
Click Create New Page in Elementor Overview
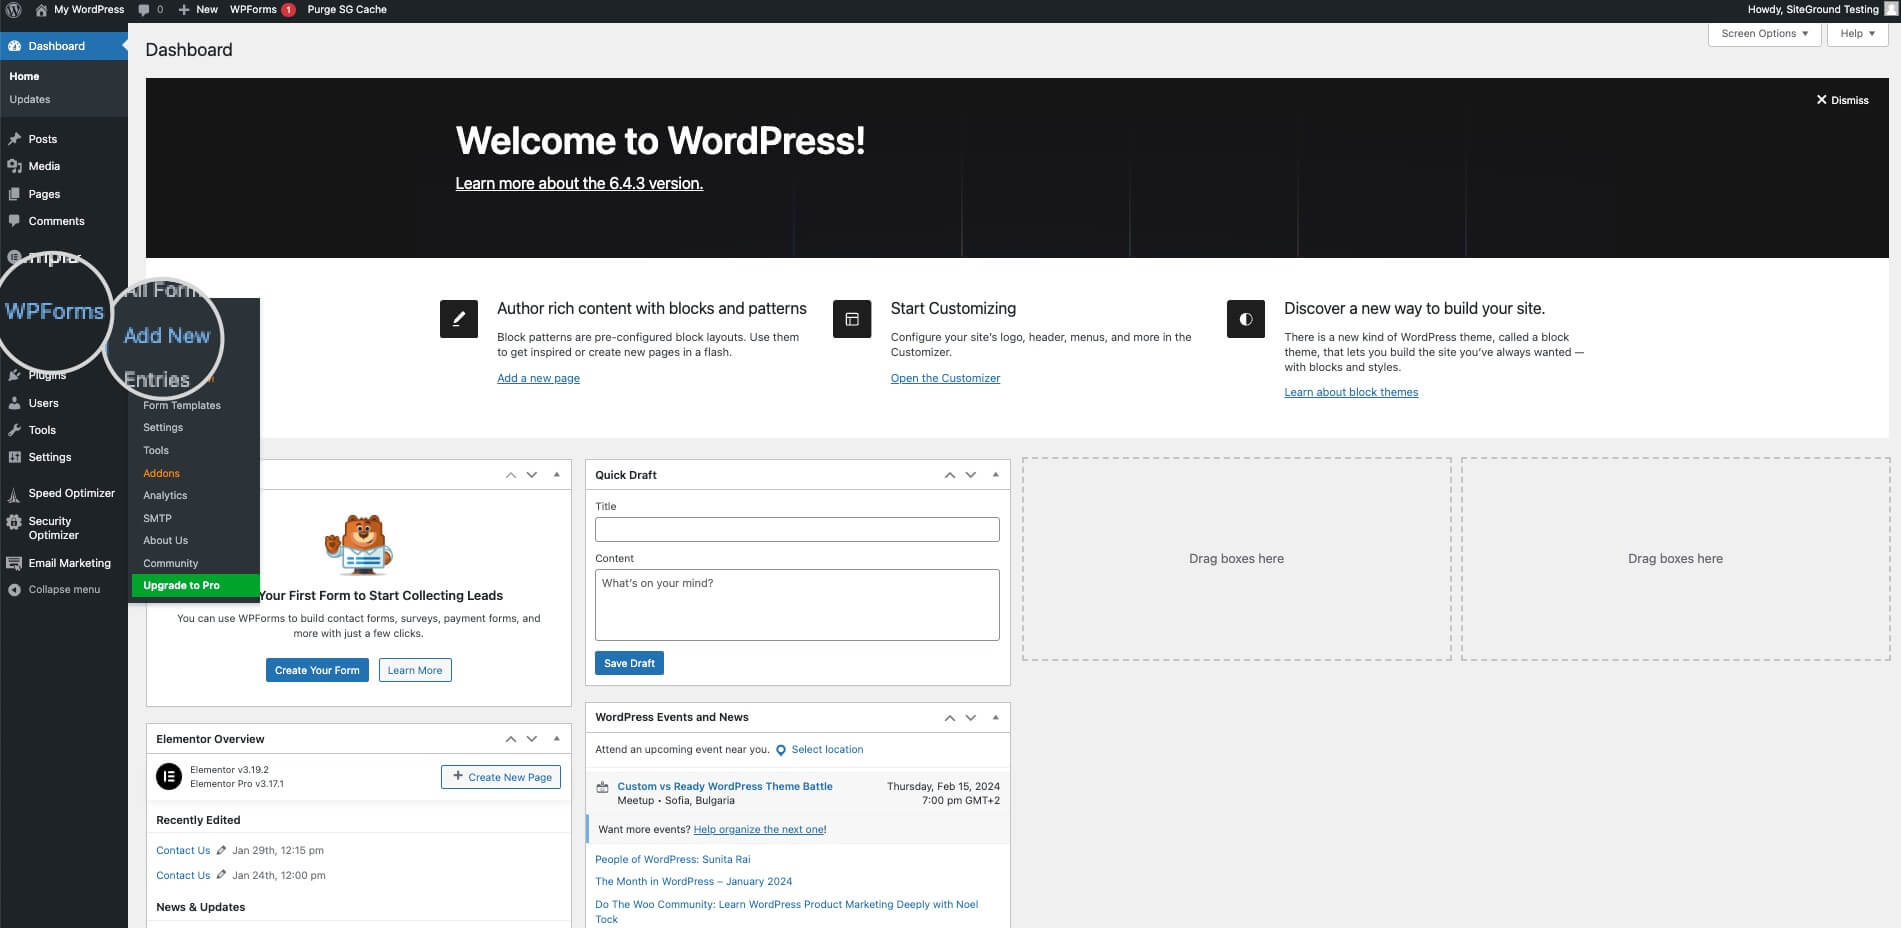501,777
